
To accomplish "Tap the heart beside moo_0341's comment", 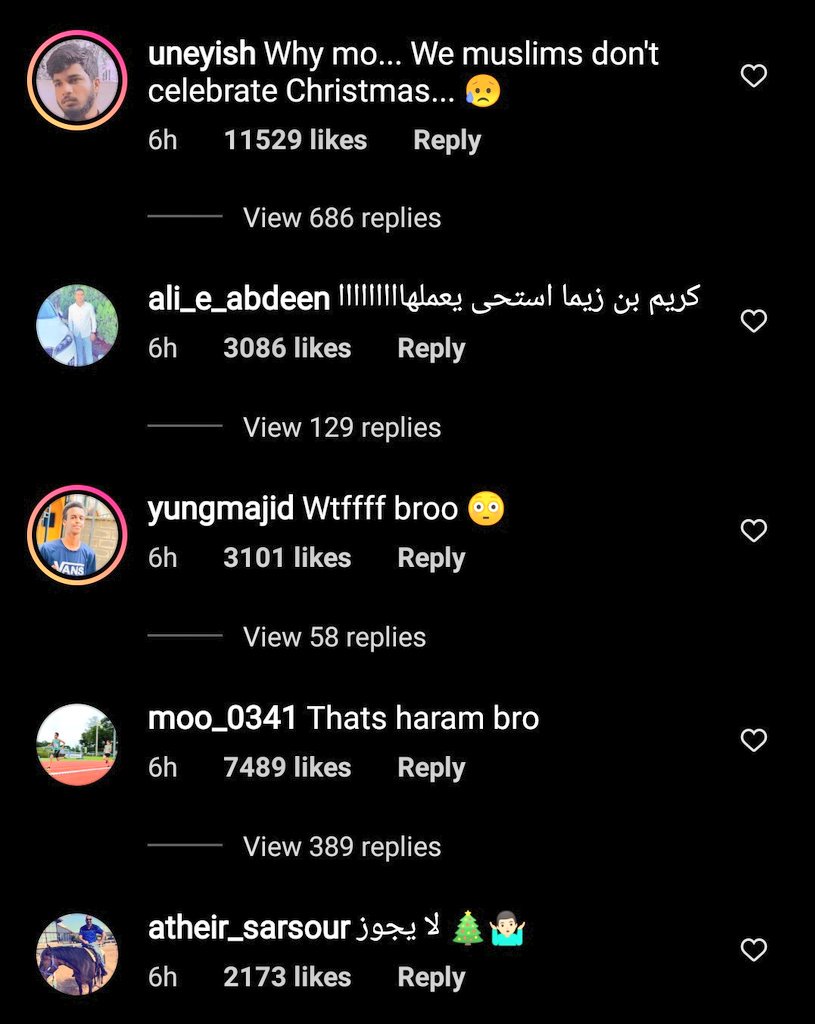I will [x=754, y=740].
